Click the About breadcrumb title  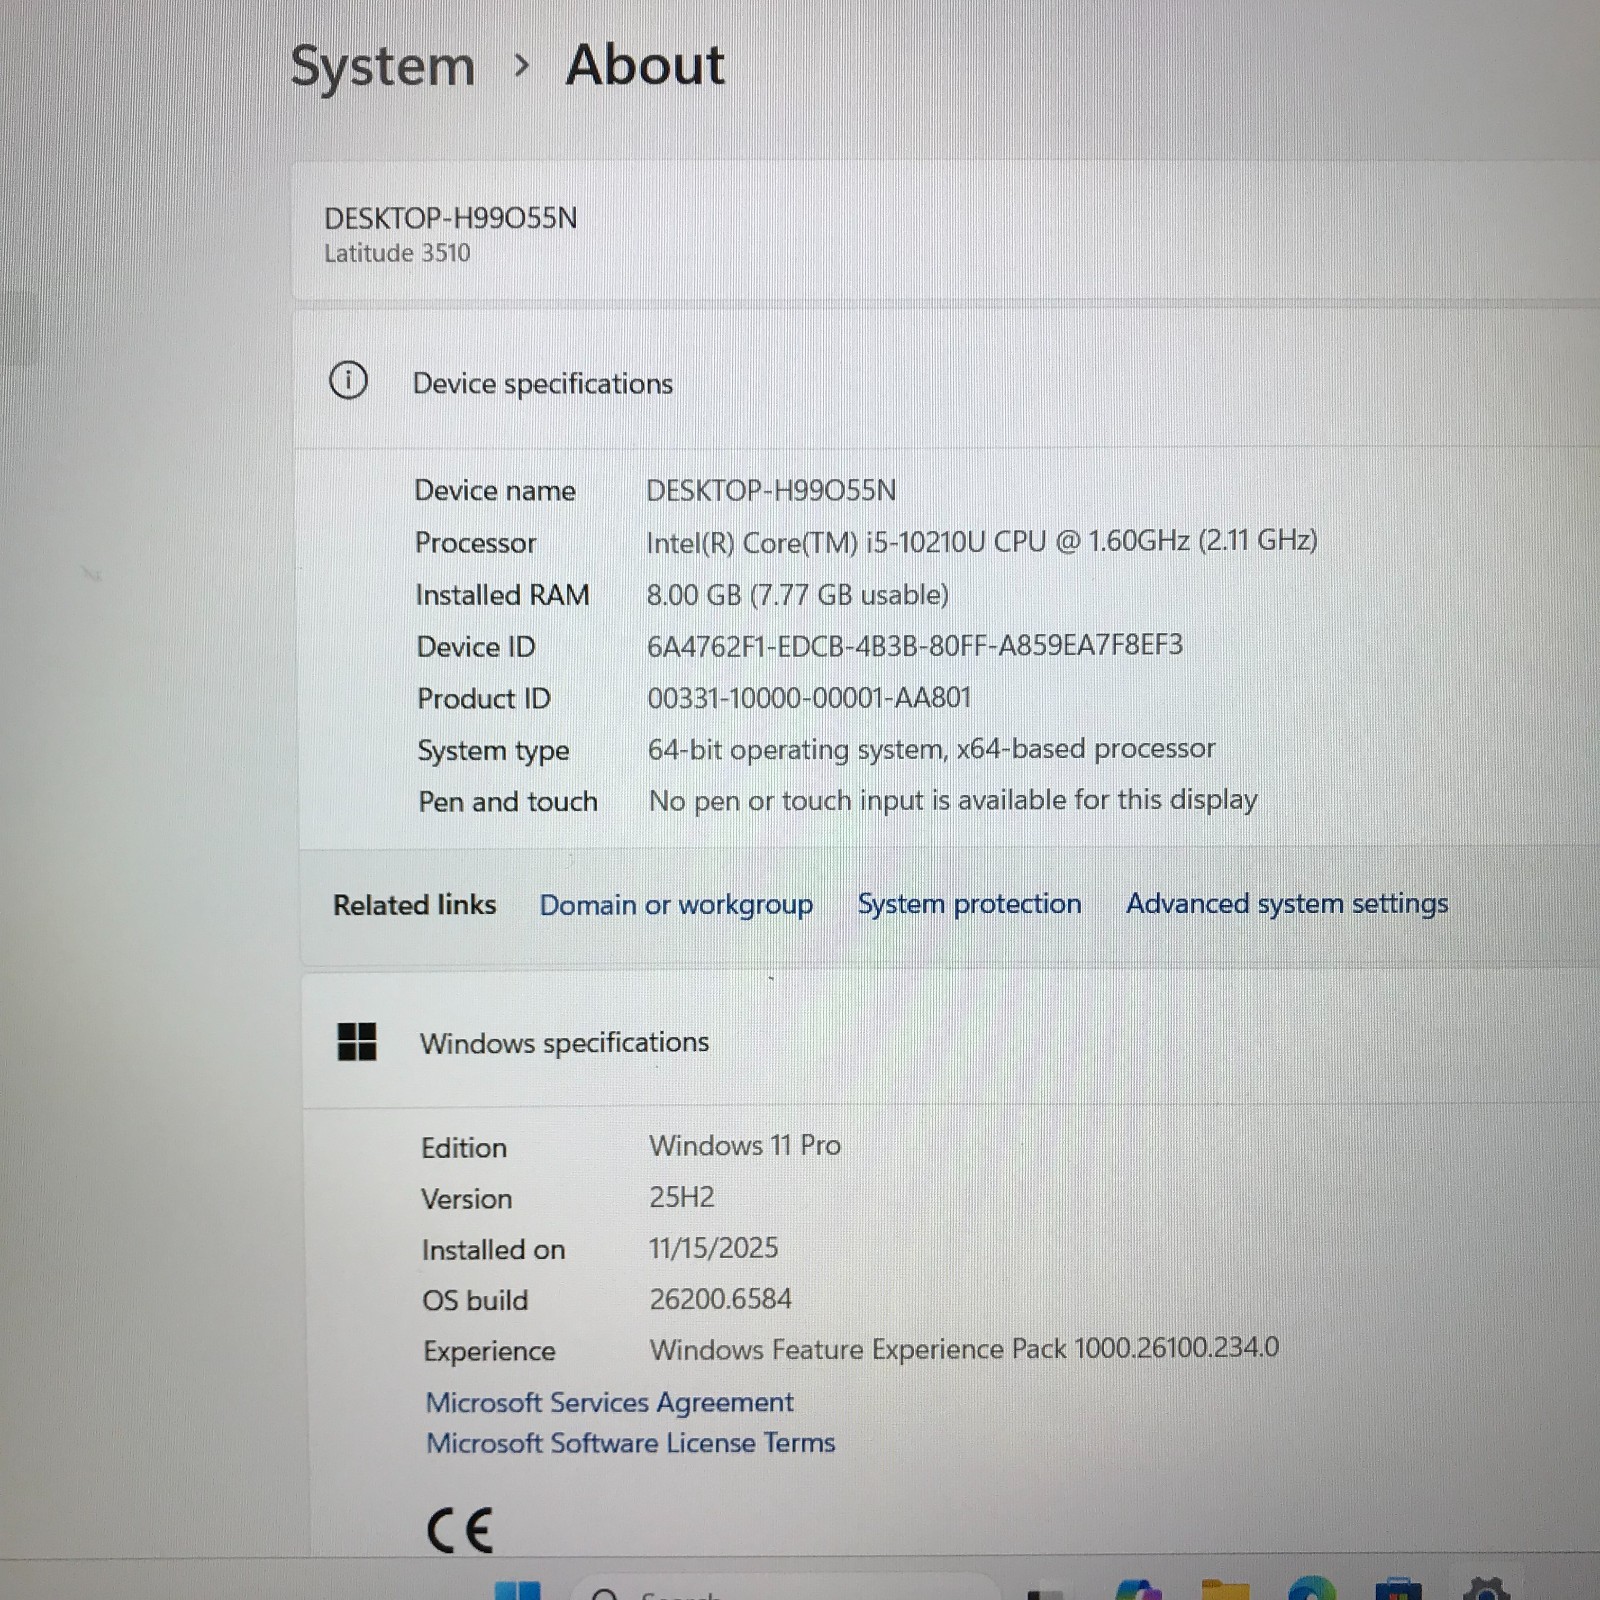(645, 66)
